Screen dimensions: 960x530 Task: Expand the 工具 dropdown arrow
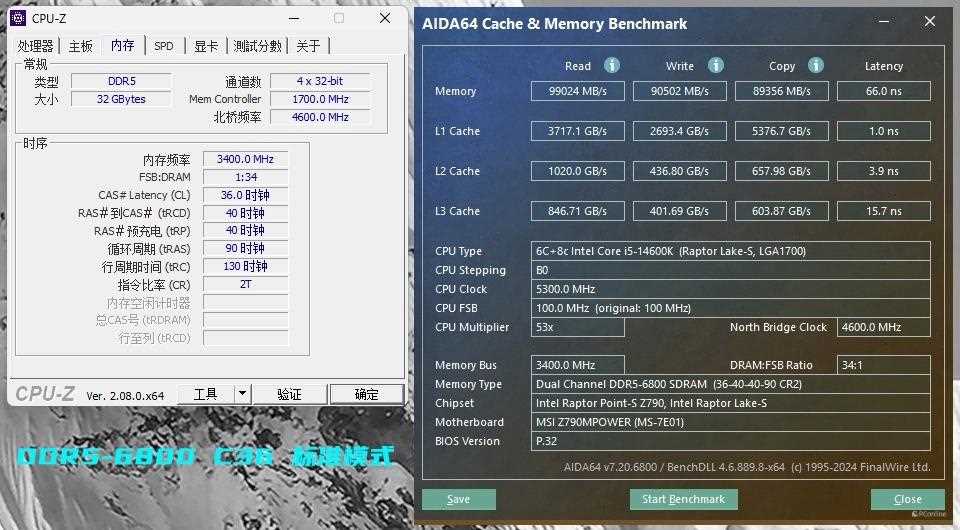coord(242,394)
